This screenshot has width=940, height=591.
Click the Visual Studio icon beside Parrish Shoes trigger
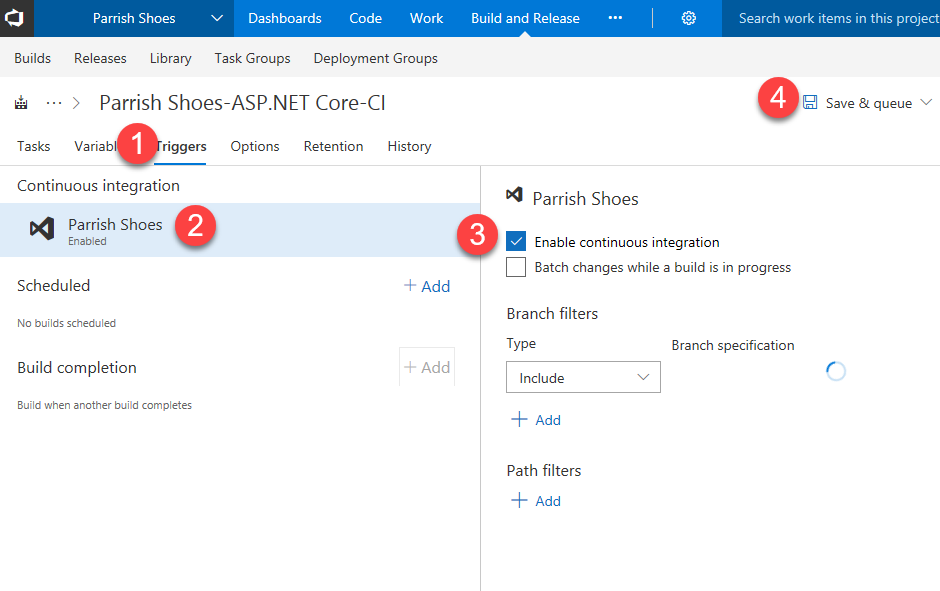(x=42, y=229)
